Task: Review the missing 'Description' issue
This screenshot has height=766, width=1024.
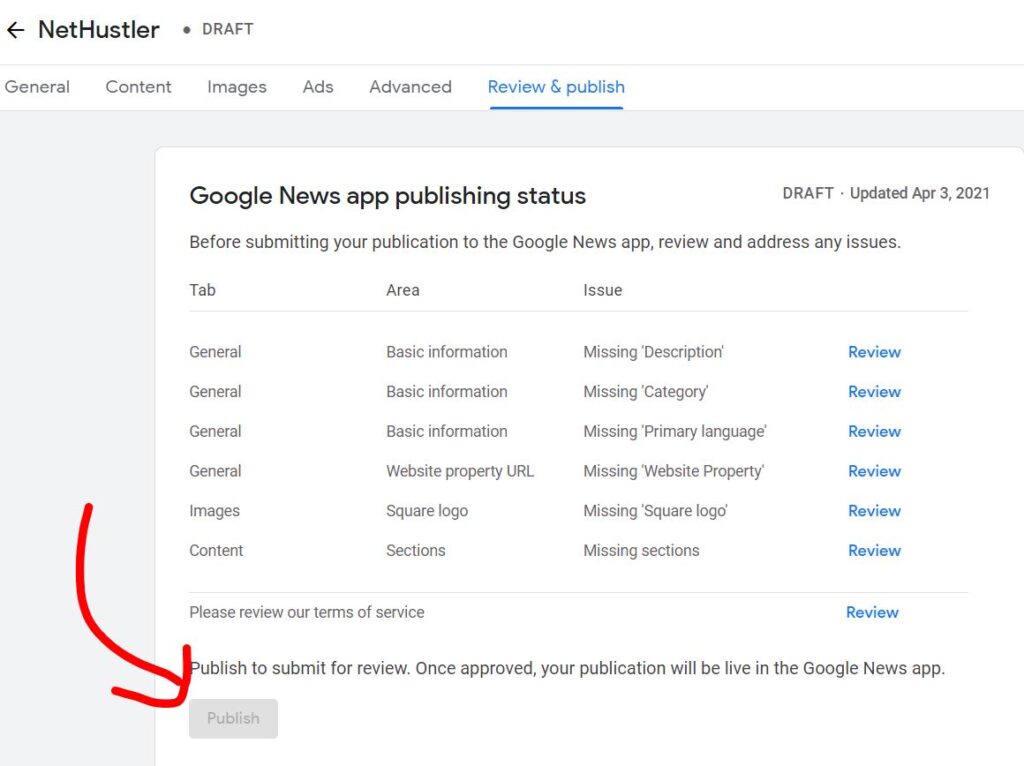Action: tap(874, 352)
